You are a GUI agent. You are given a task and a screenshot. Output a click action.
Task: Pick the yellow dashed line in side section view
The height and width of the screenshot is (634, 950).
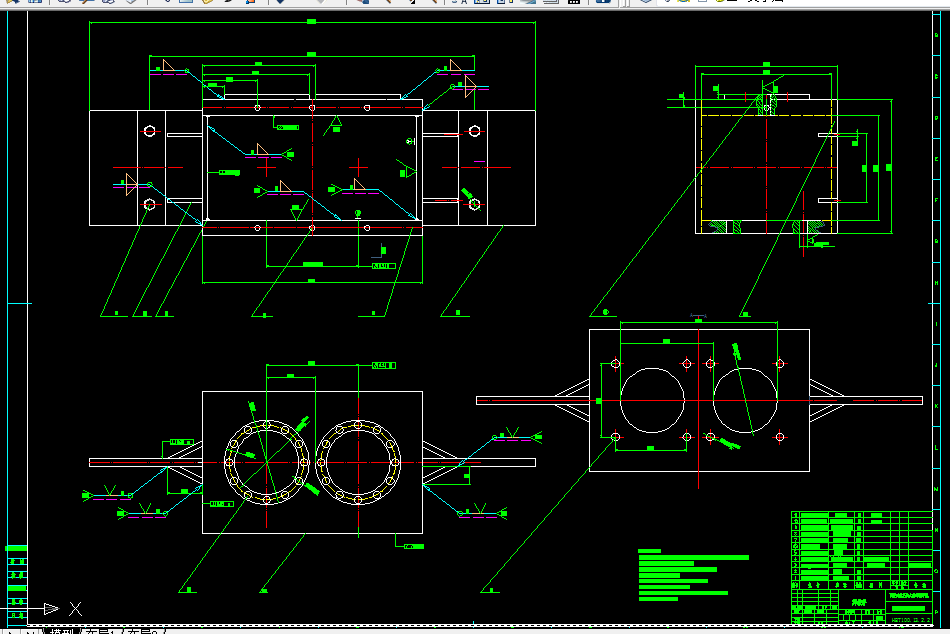point(766,115)
